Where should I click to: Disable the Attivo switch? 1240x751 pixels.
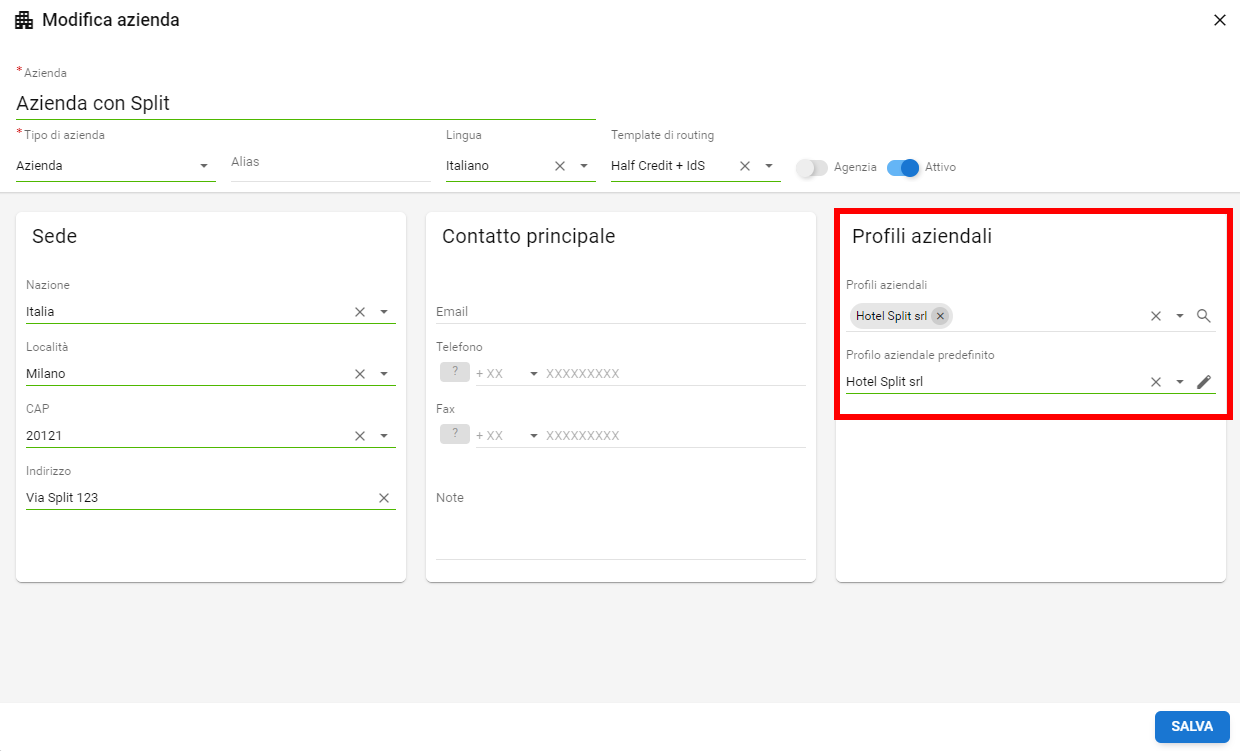903,168
